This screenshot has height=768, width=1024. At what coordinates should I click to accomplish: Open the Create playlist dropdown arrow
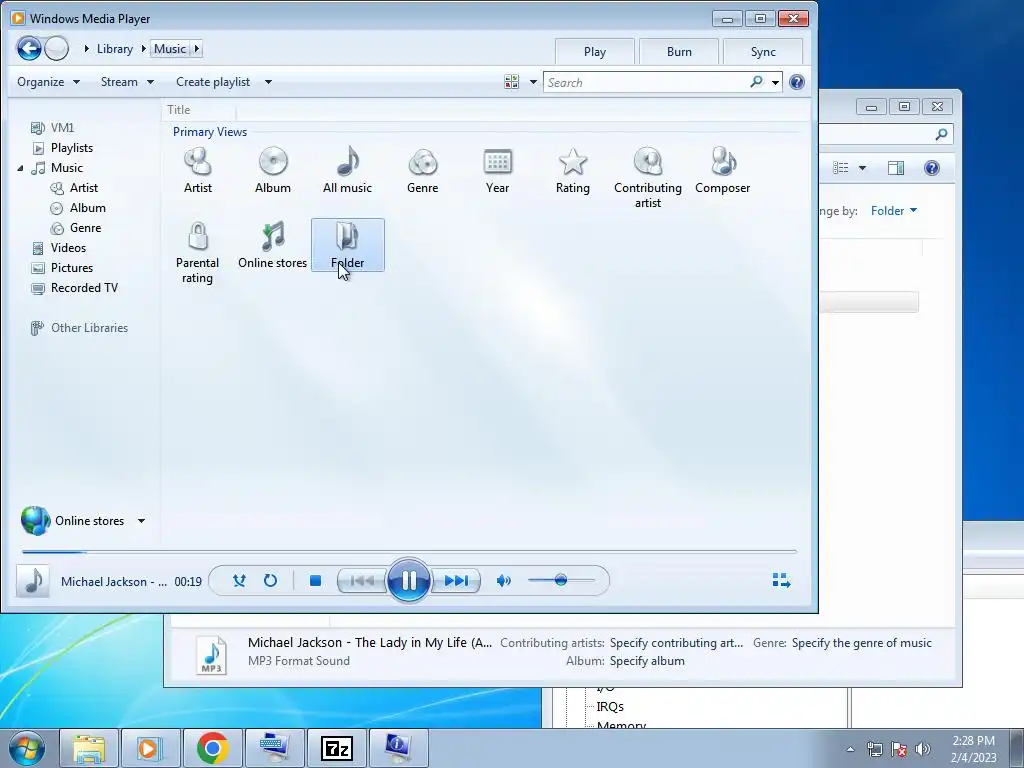pyautogui.click(x=268, y=82)
